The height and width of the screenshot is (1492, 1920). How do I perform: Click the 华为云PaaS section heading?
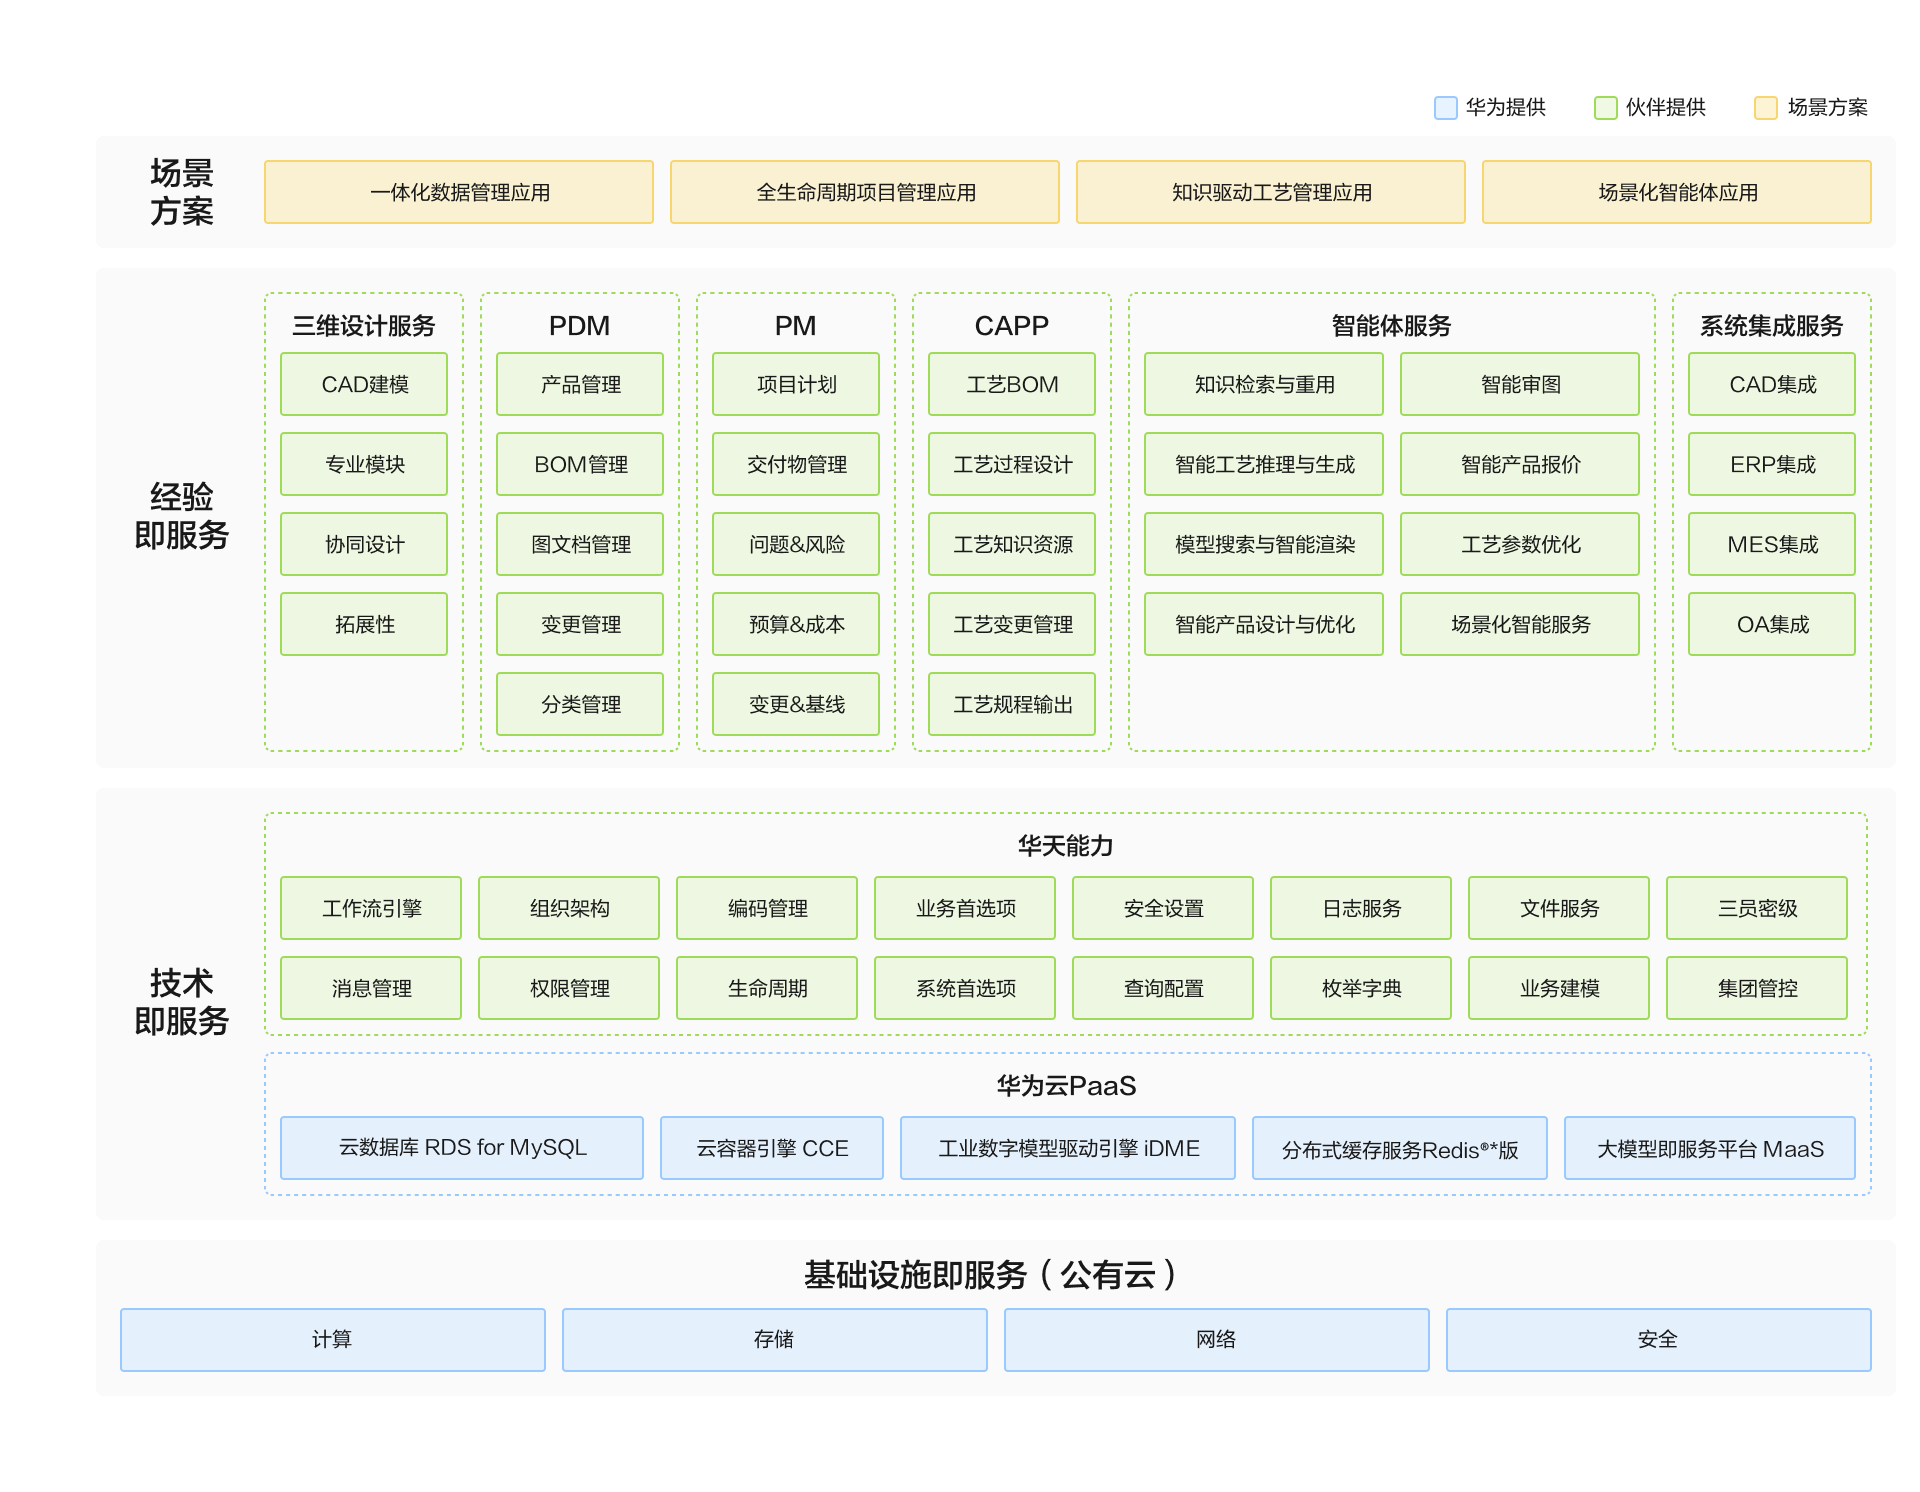(1066, 1086)
